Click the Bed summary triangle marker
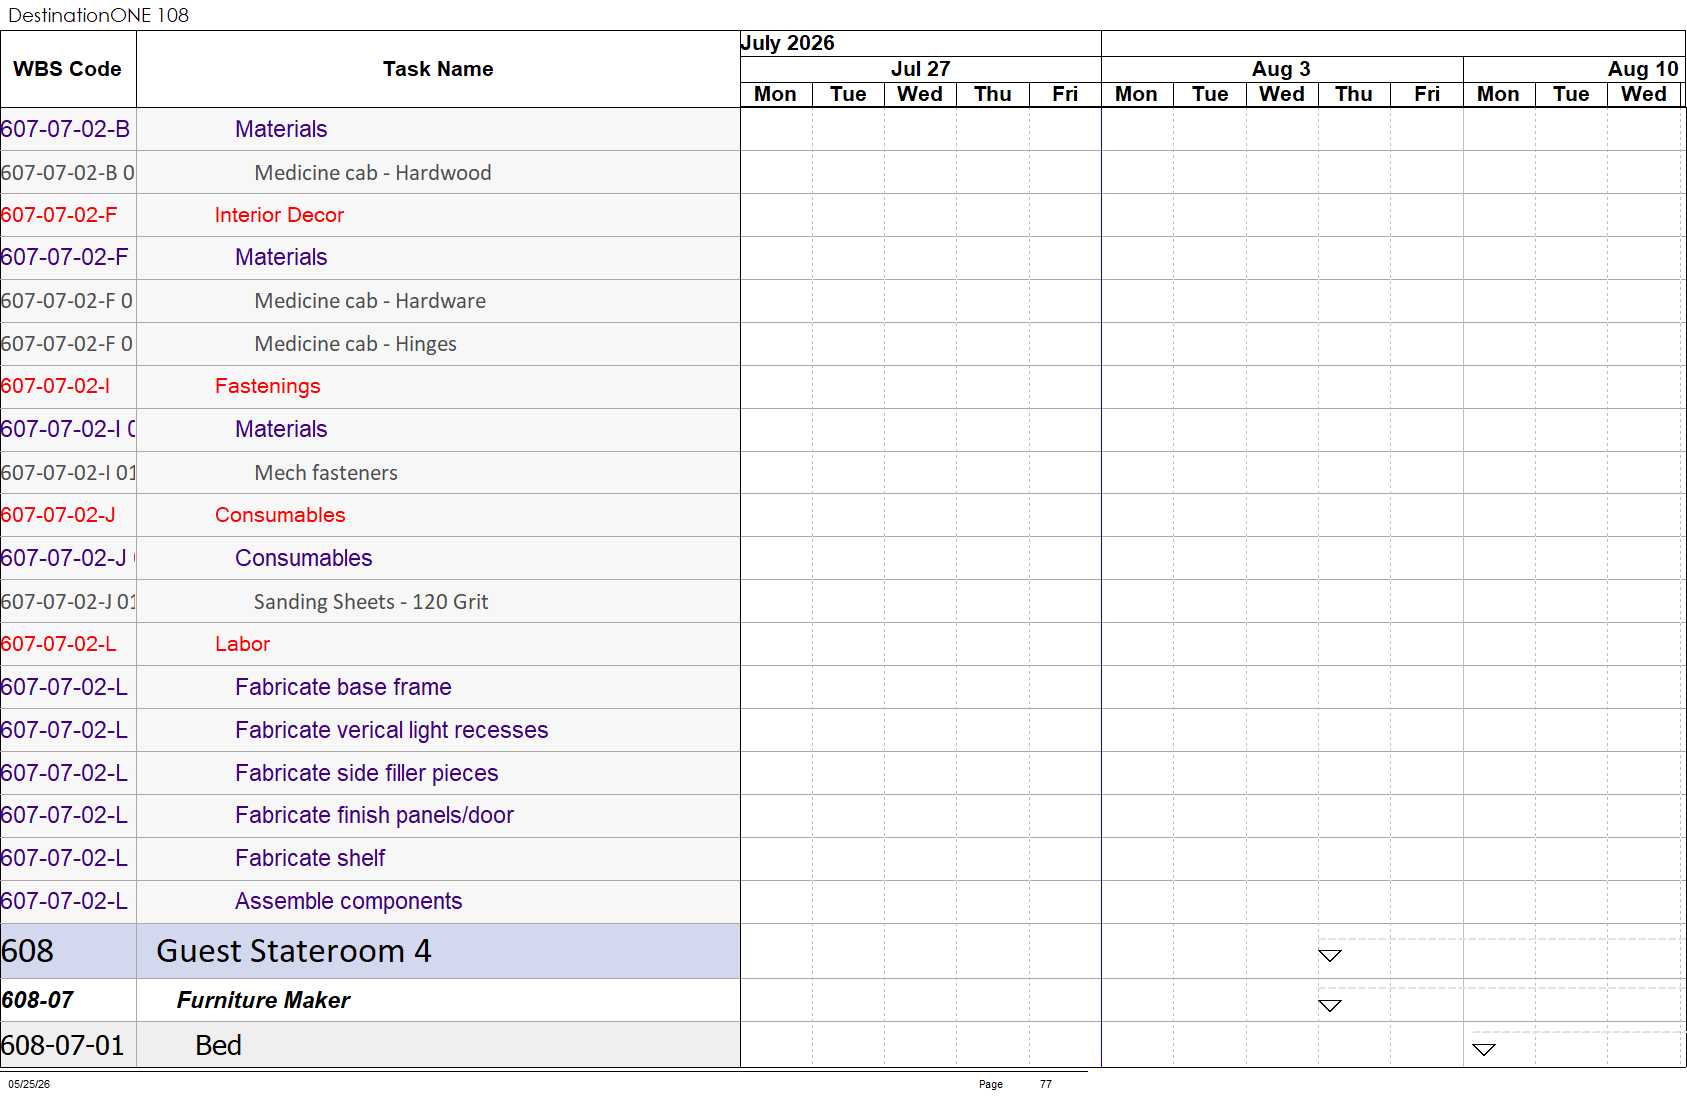1687x1097 pixels. [x=1484, y=1050]
